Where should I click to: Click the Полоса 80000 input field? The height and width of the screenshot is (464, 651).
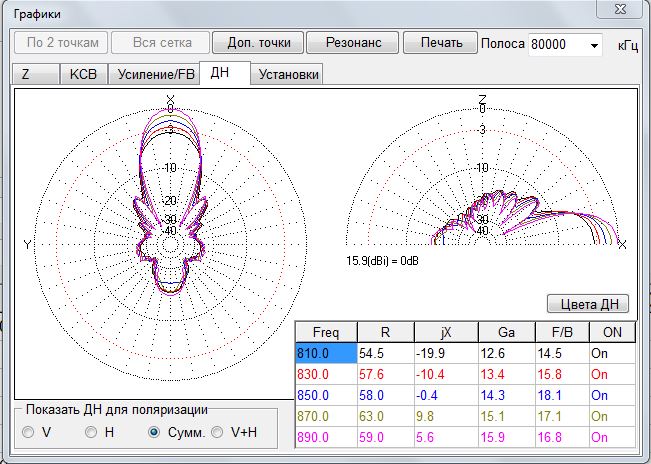click(556, 45)
